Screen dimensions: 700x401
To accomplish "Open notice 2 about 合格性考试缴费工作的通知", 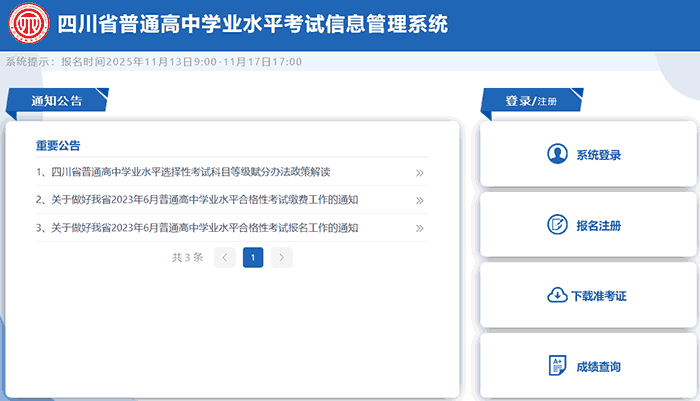I will pyautogui.click(x=197, y=200).
